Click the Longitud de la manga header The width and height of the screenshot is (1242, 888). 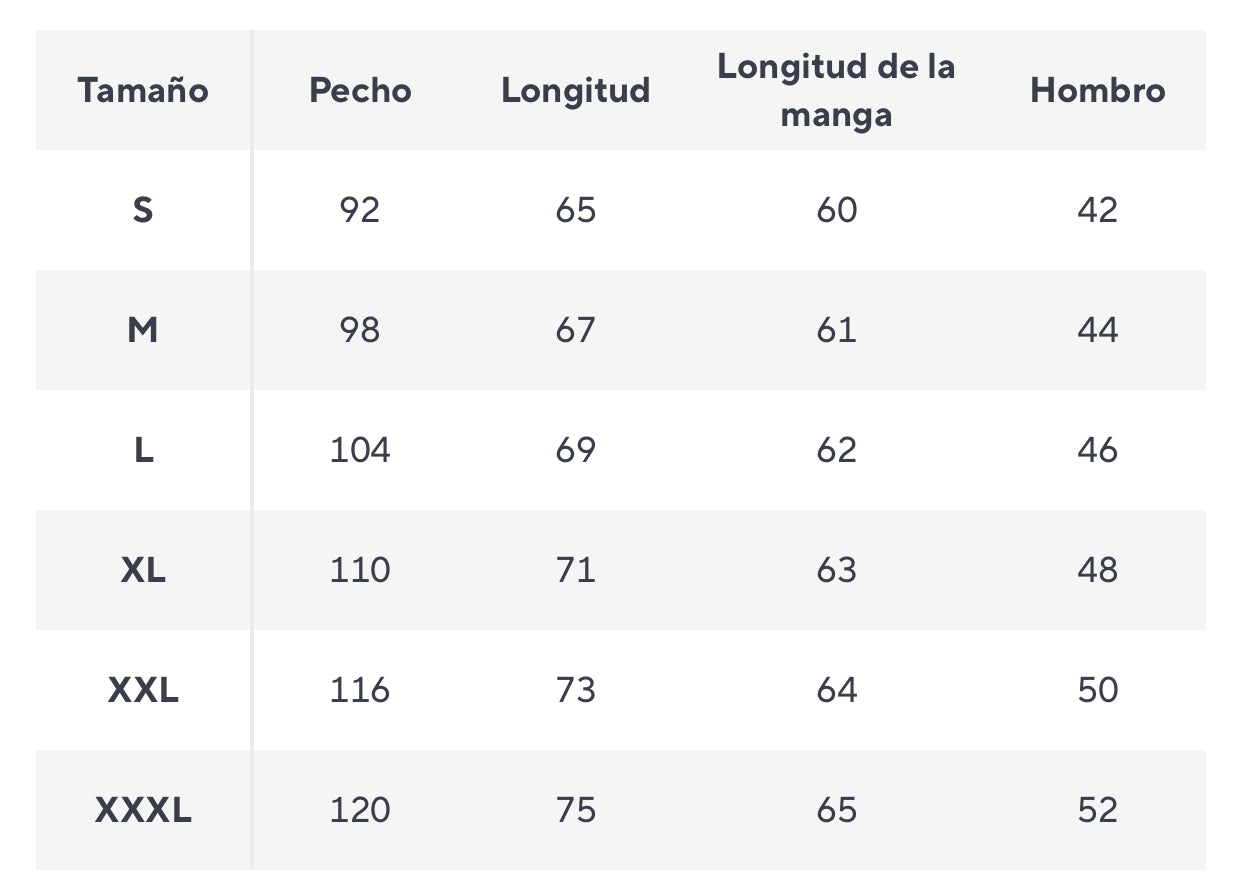coord(836,90)
